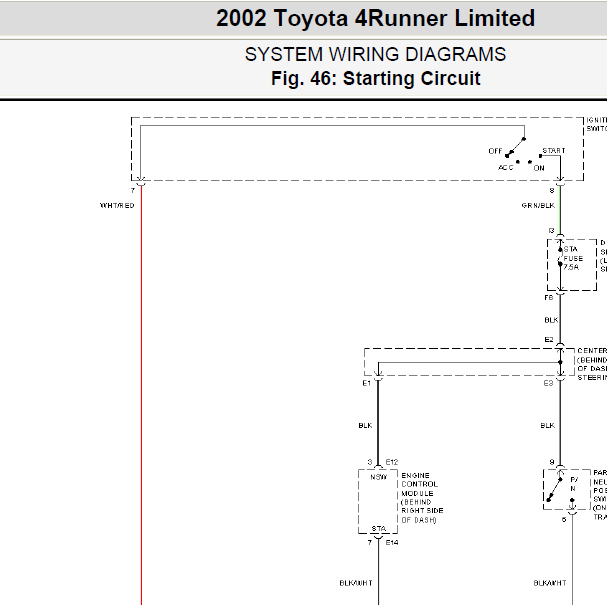Click the green GRN/BLK wire segment
Image resolution: width=607 pixels, height=605 pixels.
(x=560, y=210)
